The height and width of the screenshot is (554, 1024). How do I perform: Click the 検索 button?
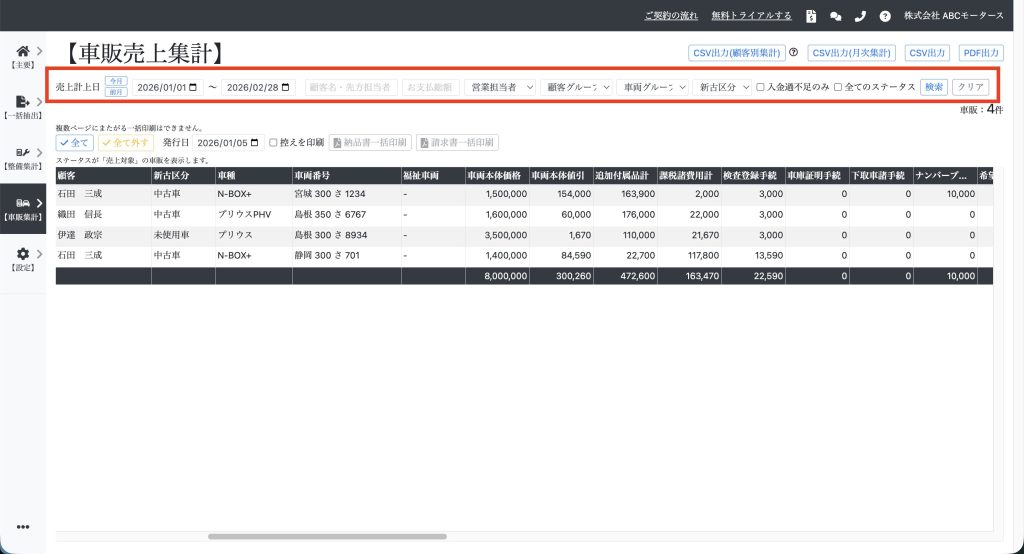pyautogui.click(x=934, y=87)
